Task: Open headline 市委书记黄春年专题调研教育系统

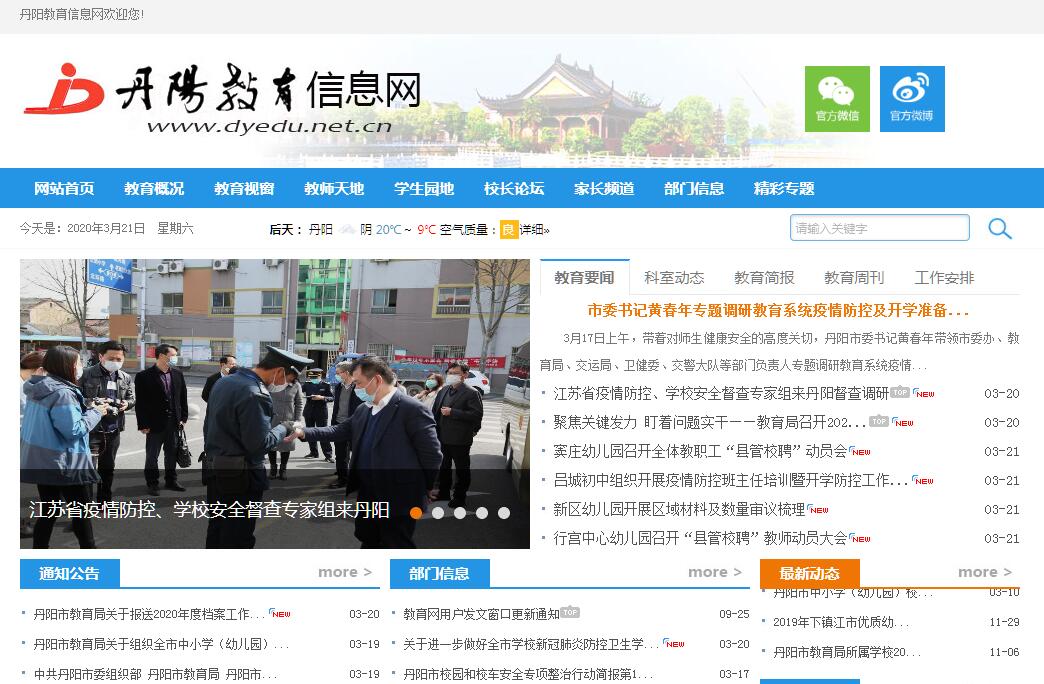Action: click(x=778, y=310)
